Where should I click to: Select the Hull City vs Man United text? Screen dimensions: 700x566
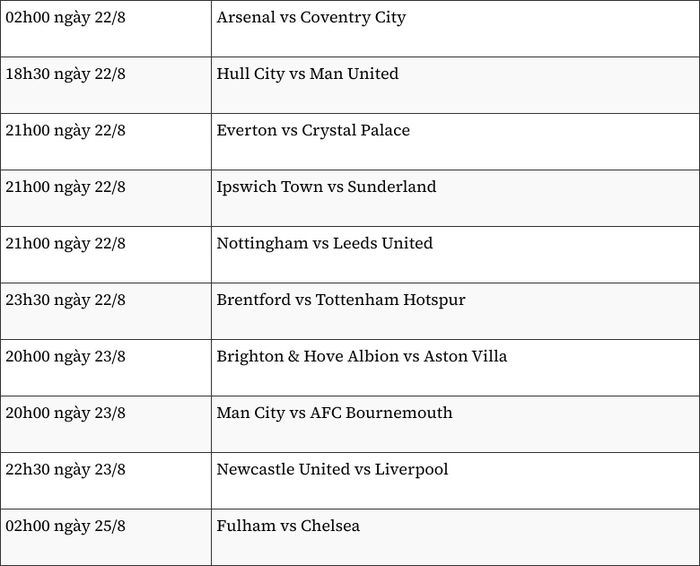(x=308, y=74)
